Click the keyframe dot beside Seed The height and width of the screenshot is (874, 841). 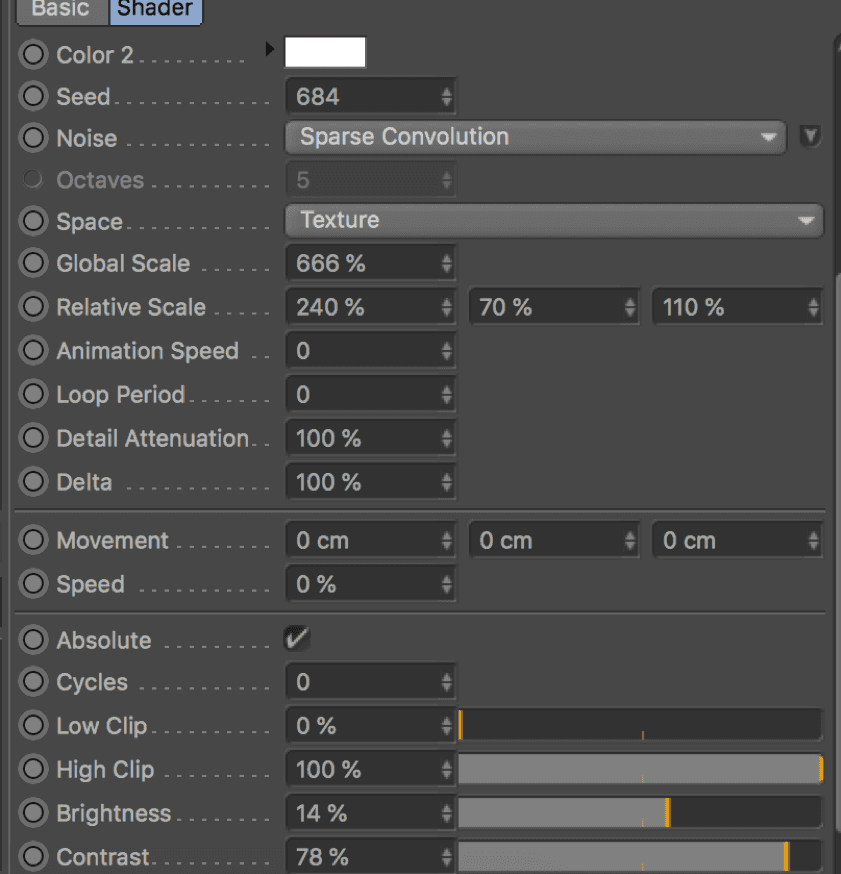(x=34, y=97)
